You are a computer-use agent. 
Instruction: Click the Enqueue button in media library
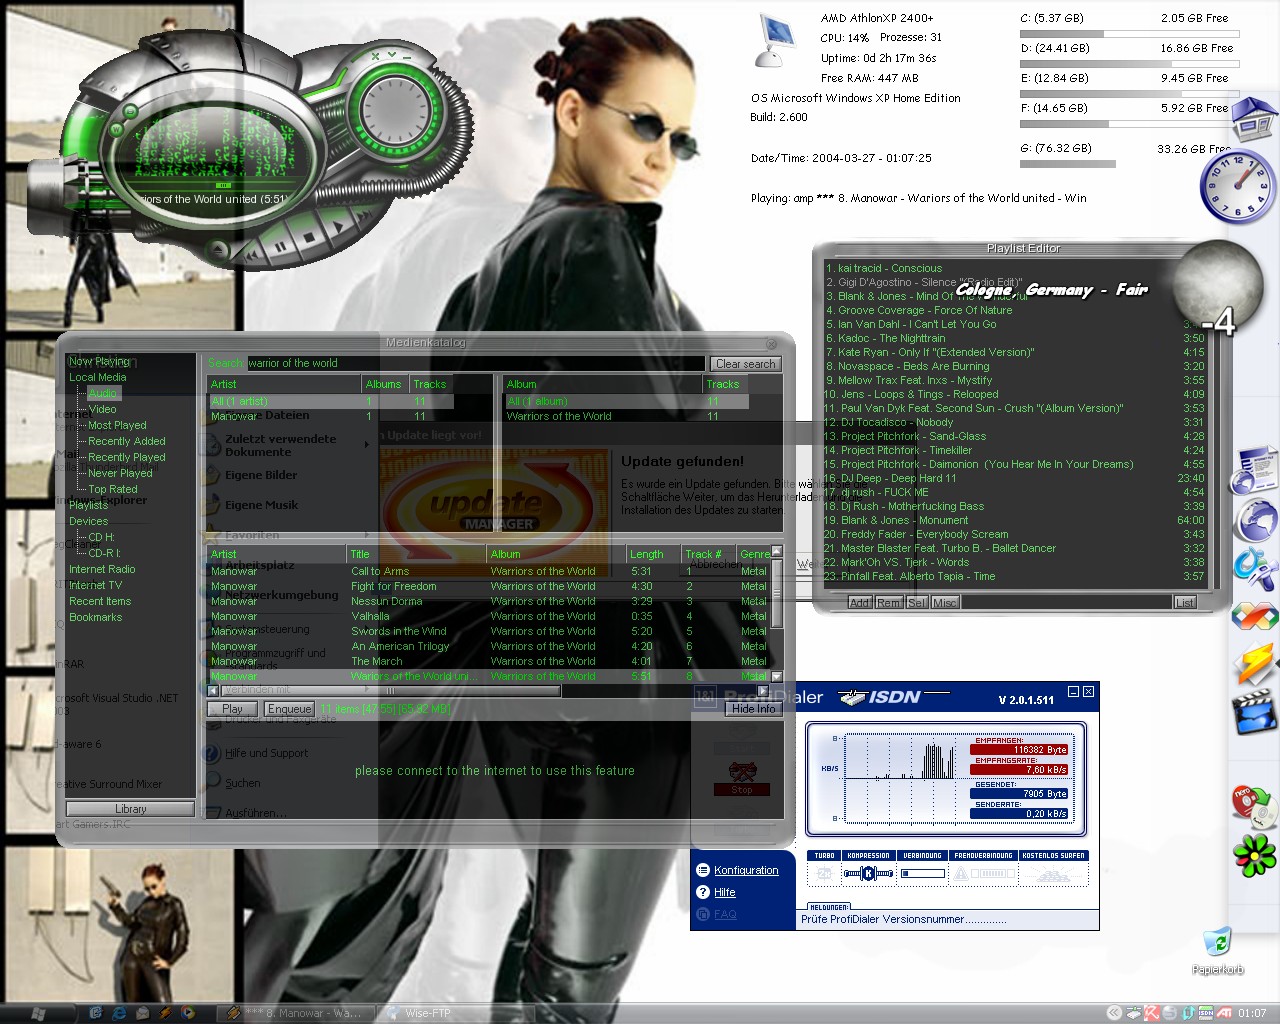point(289,709)
